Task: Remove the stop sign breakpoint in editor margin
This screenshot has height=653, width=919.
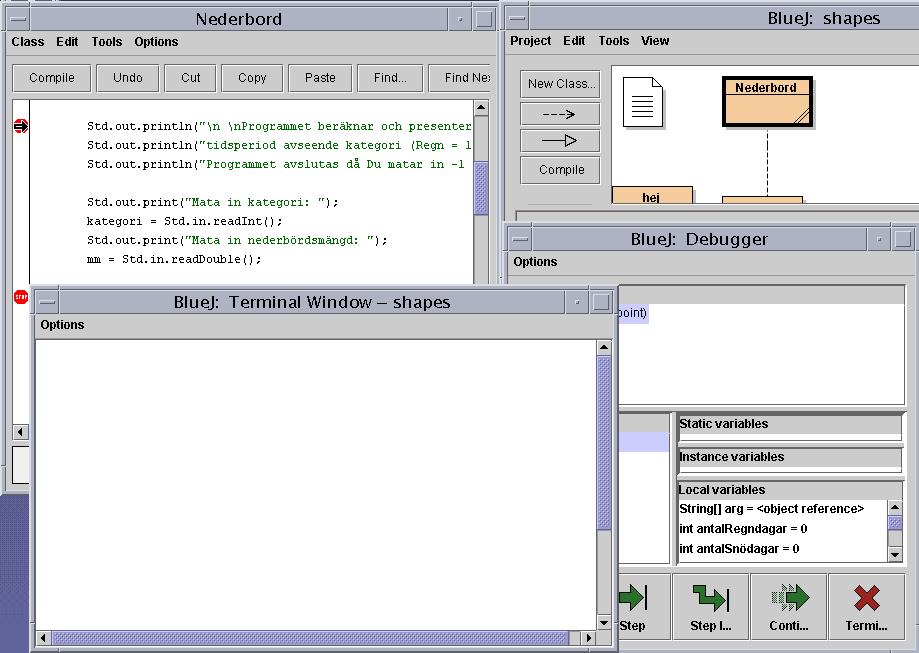Action: click(21, 297)
